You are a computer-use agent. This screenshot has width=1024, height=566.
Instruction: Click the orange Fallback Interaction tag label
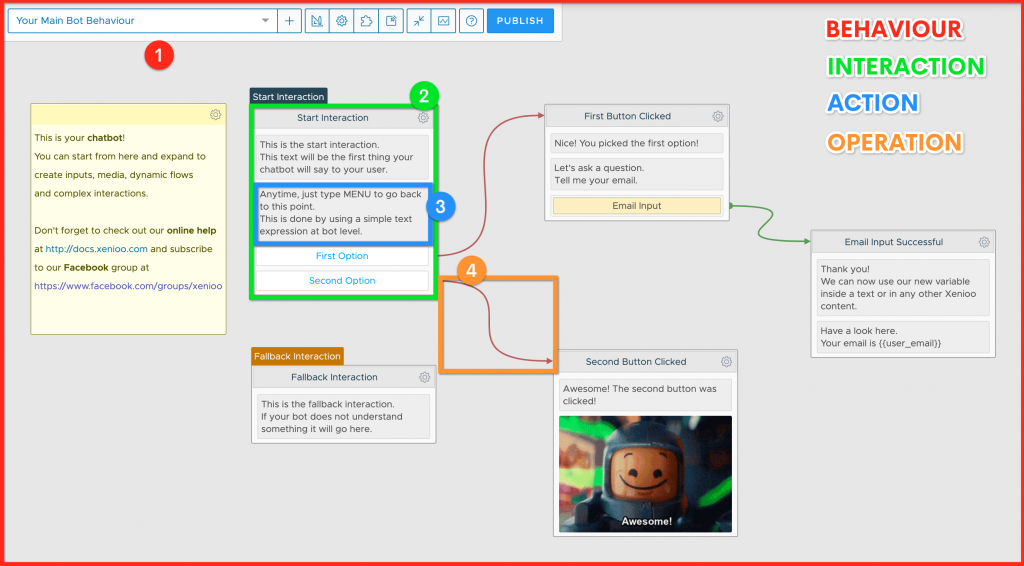(x=297, y=356)
